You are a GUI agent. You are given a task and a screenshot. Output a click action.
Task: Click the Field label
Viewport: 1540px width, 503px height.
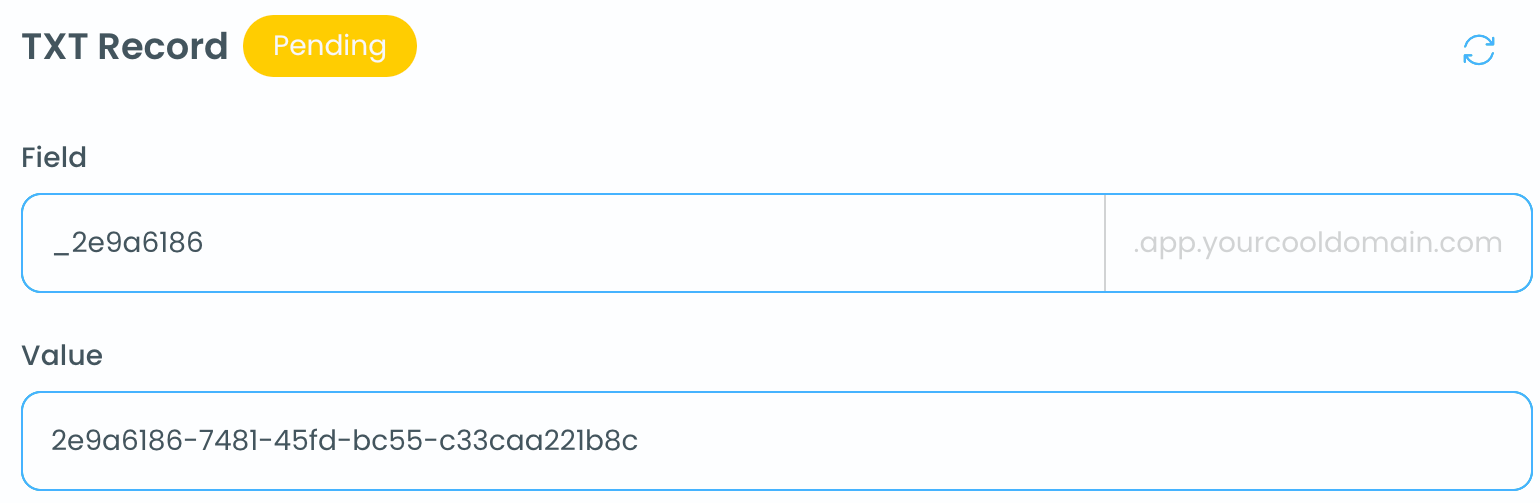54,157
